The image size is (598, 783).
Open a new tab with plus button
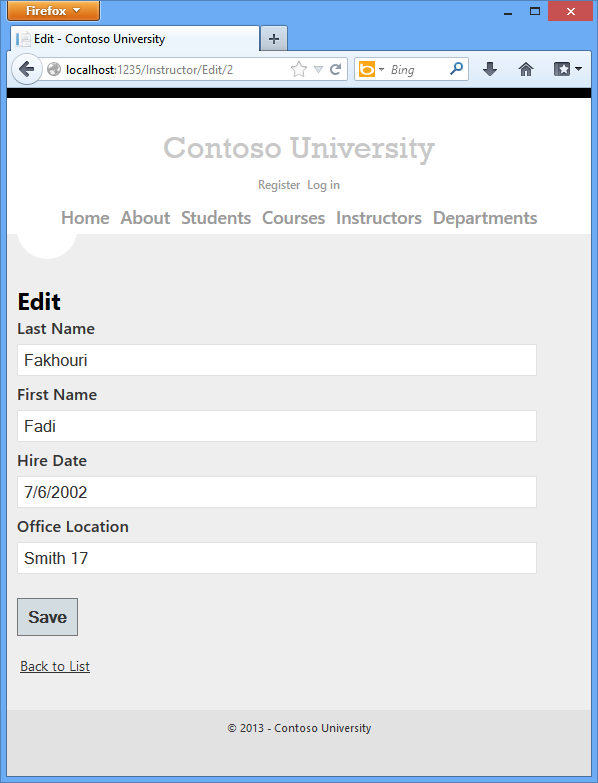[x=274, y=39]
